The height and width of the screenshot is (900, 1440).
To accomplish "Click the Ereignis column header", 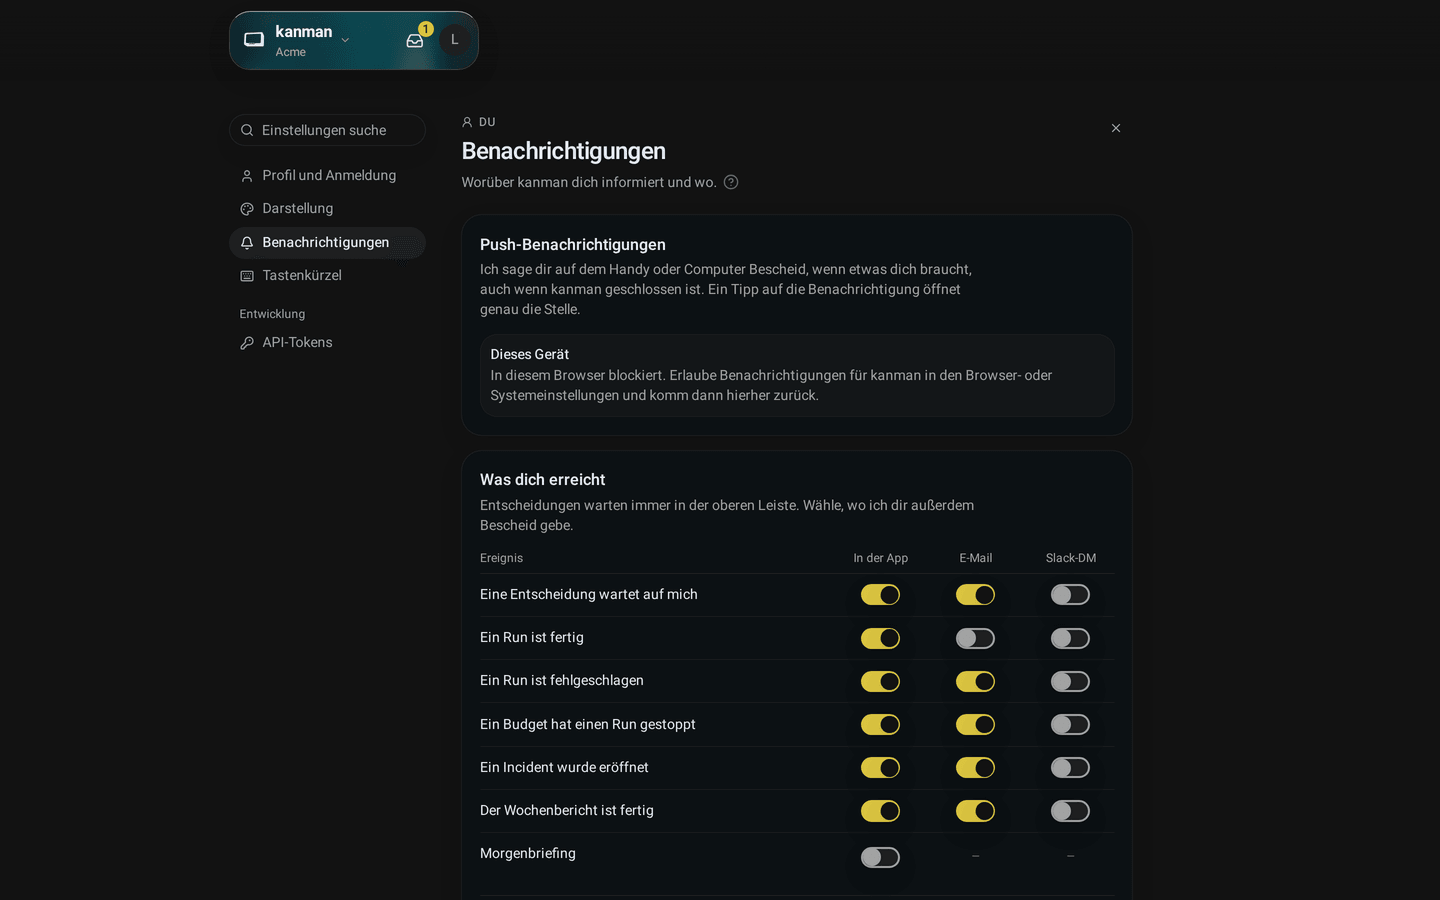I will (x=501, y=558).
